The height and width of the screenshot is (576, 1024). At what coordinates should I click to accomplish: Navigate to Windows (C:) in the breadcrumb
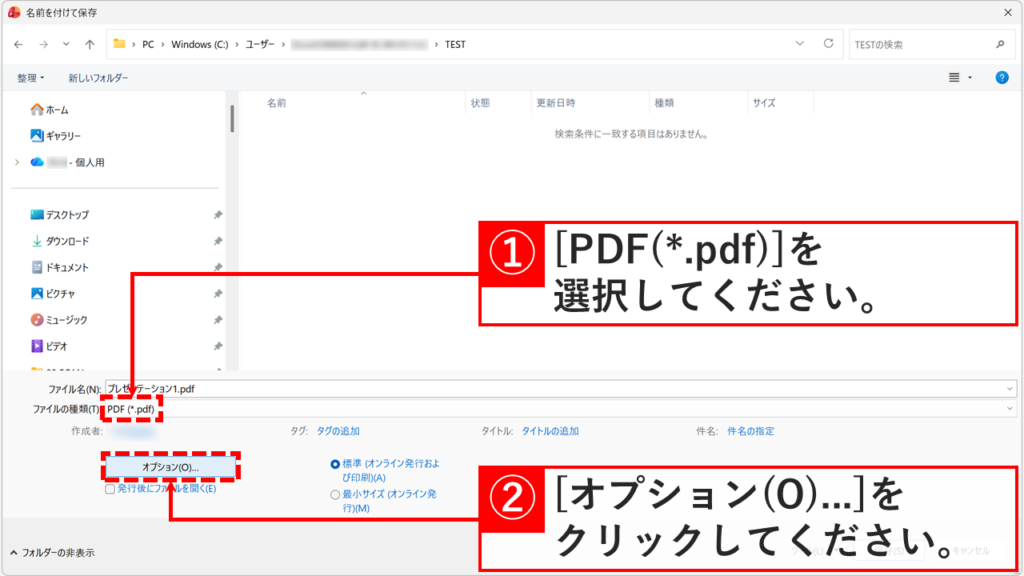tap(199, 44)
